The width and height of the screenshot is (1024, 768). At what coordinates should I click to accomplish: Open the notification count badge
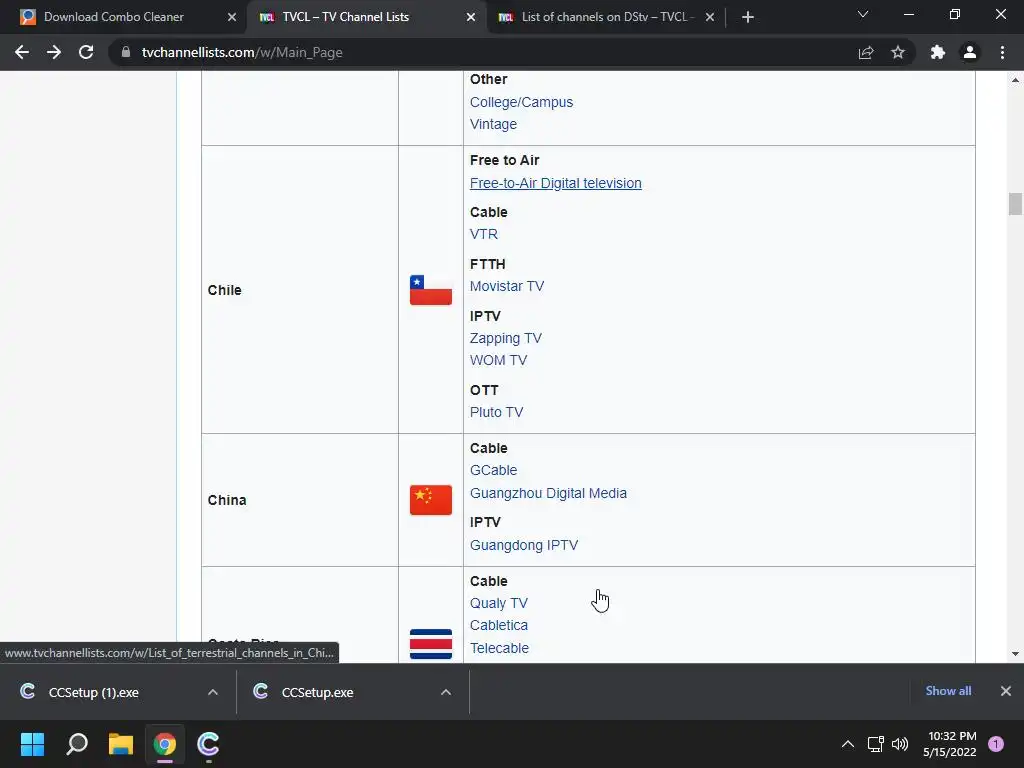click(x=996, y=744)
